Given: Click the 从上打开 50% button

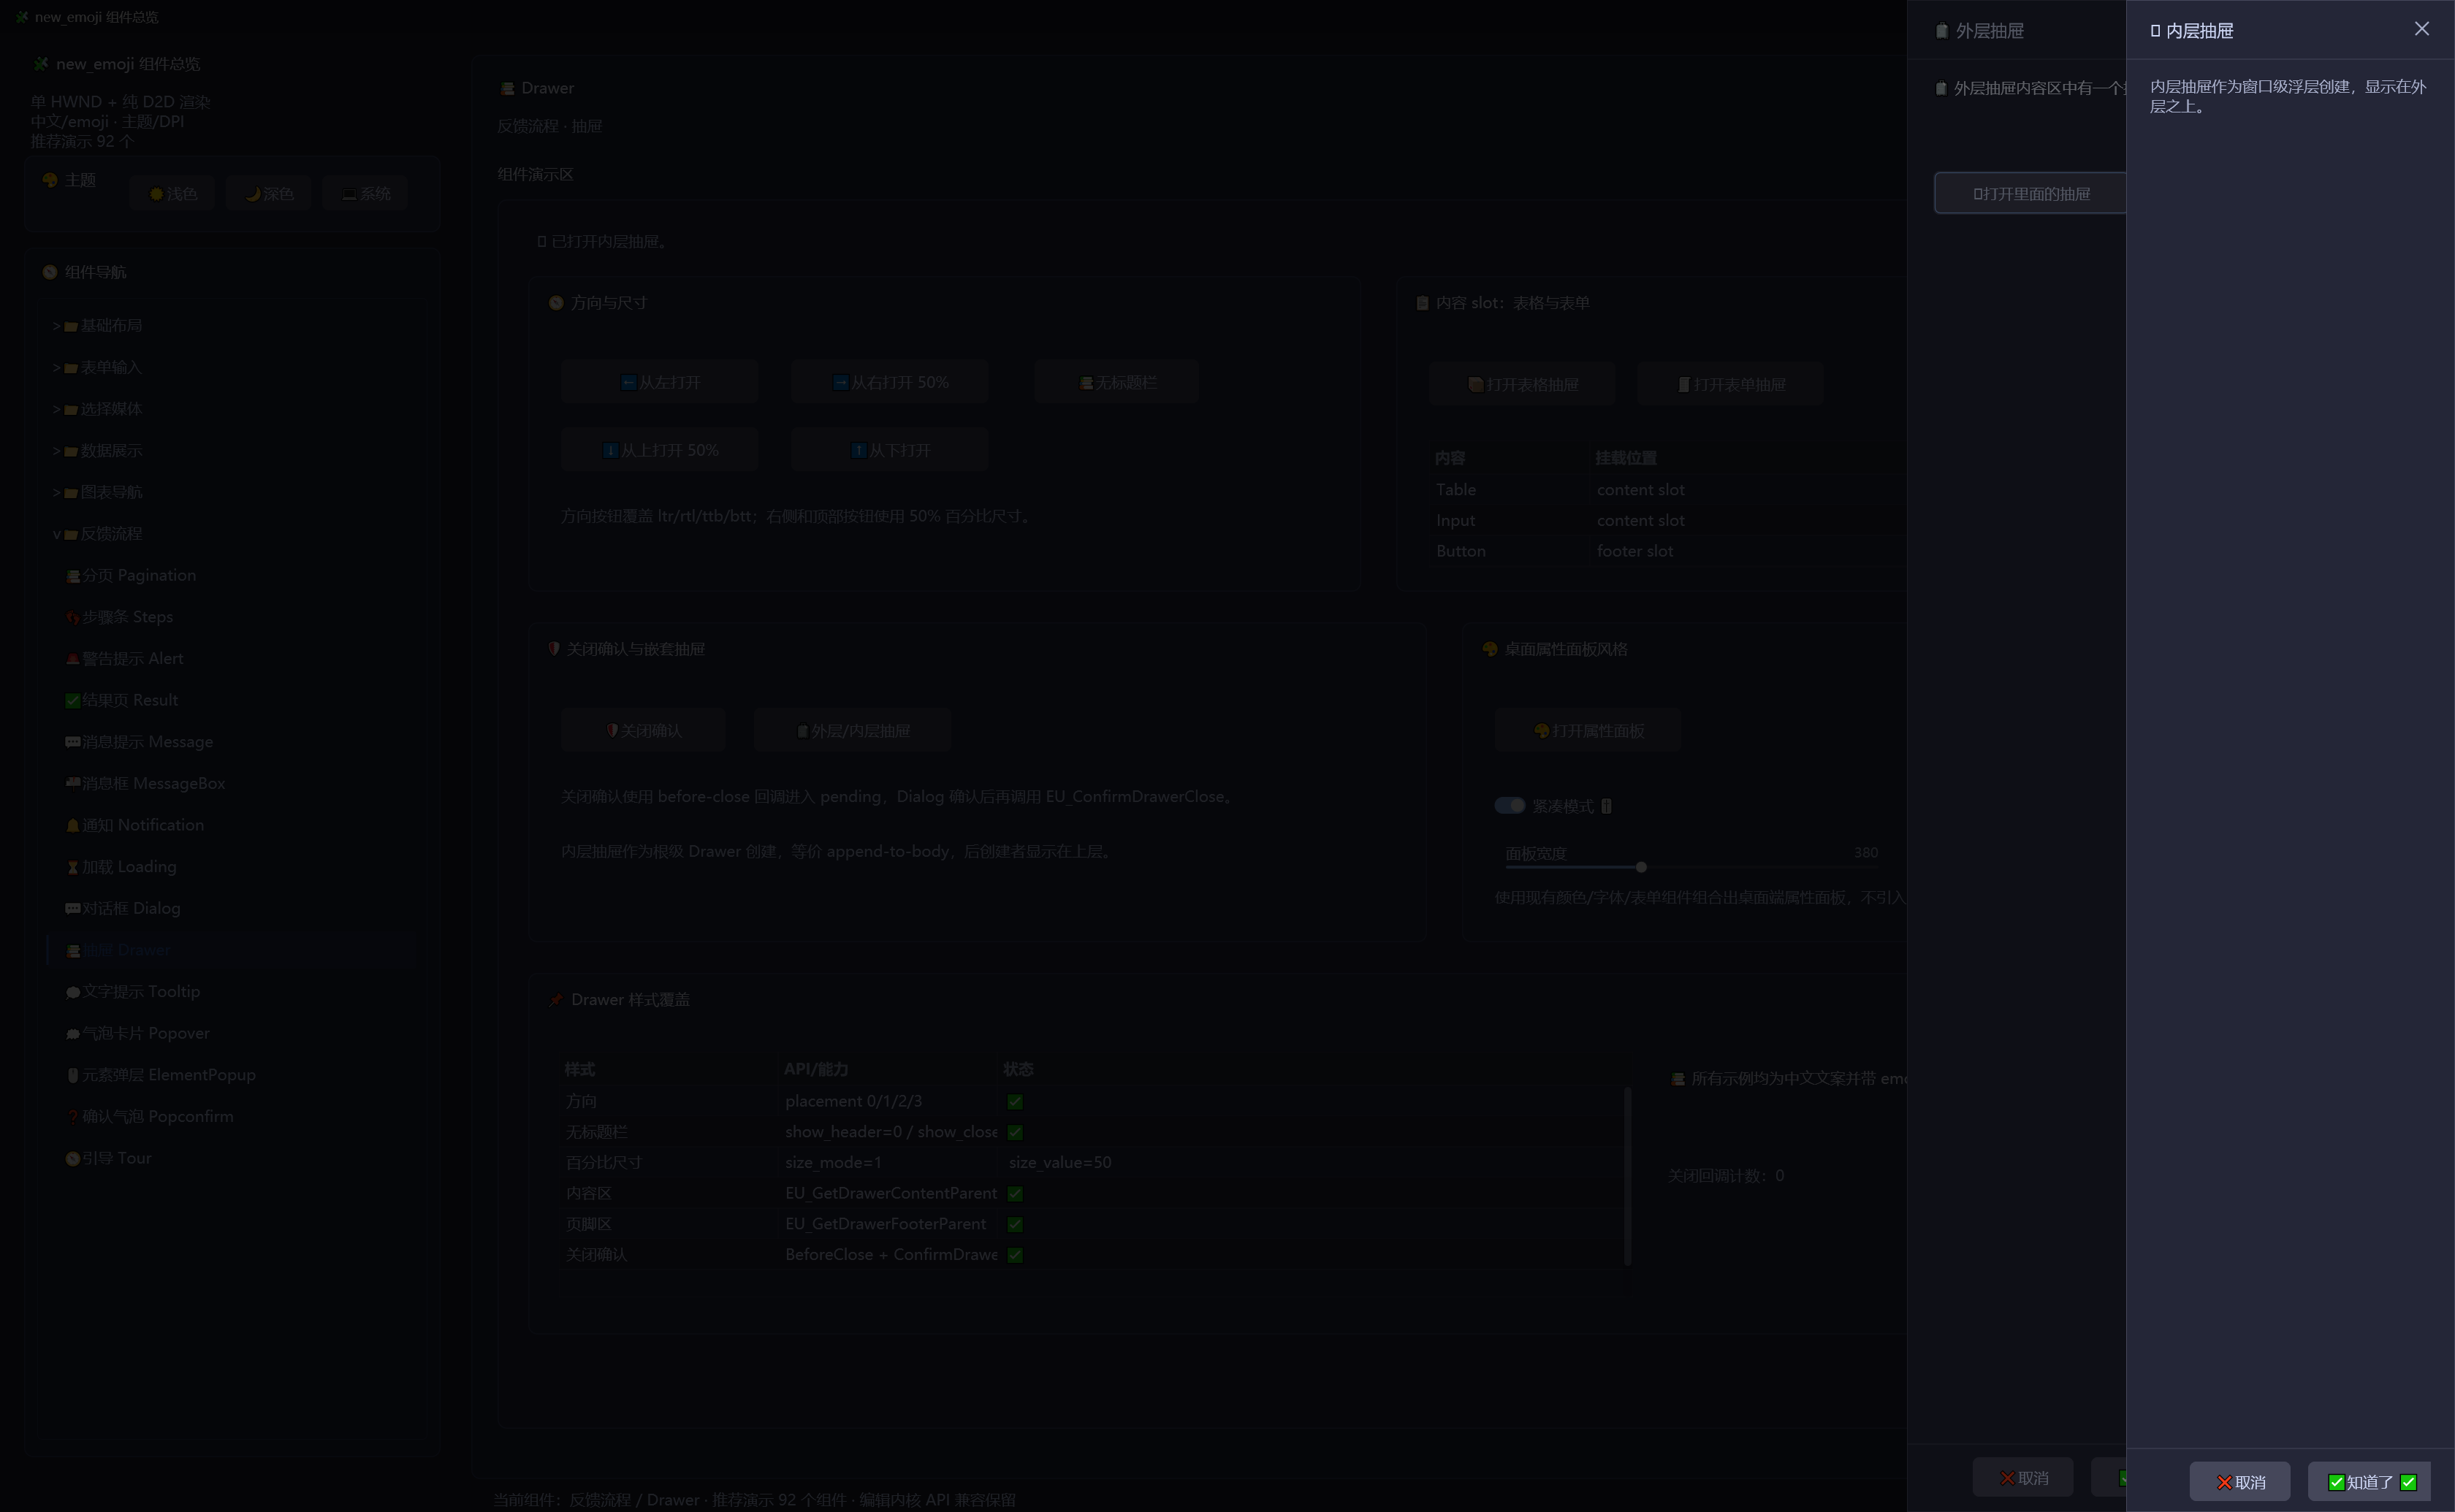Looking at the screenshot, I should click(x=659, y=450).
